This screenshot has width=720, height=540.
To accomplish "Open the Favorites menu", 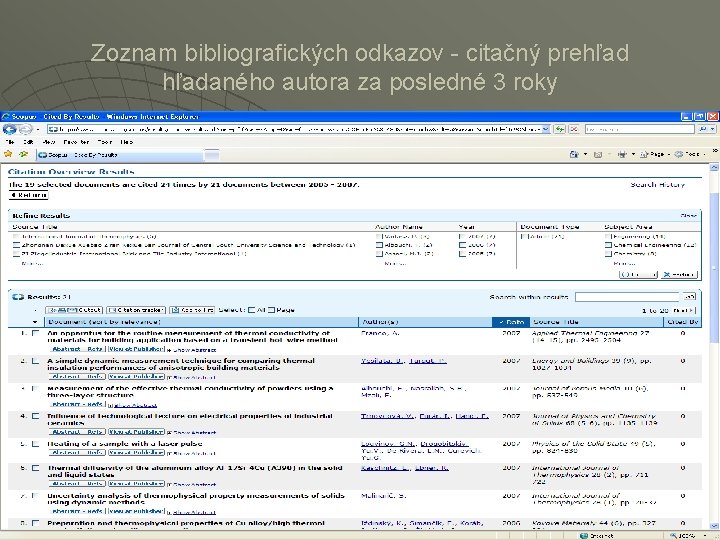I will click(x=76, y=142).
